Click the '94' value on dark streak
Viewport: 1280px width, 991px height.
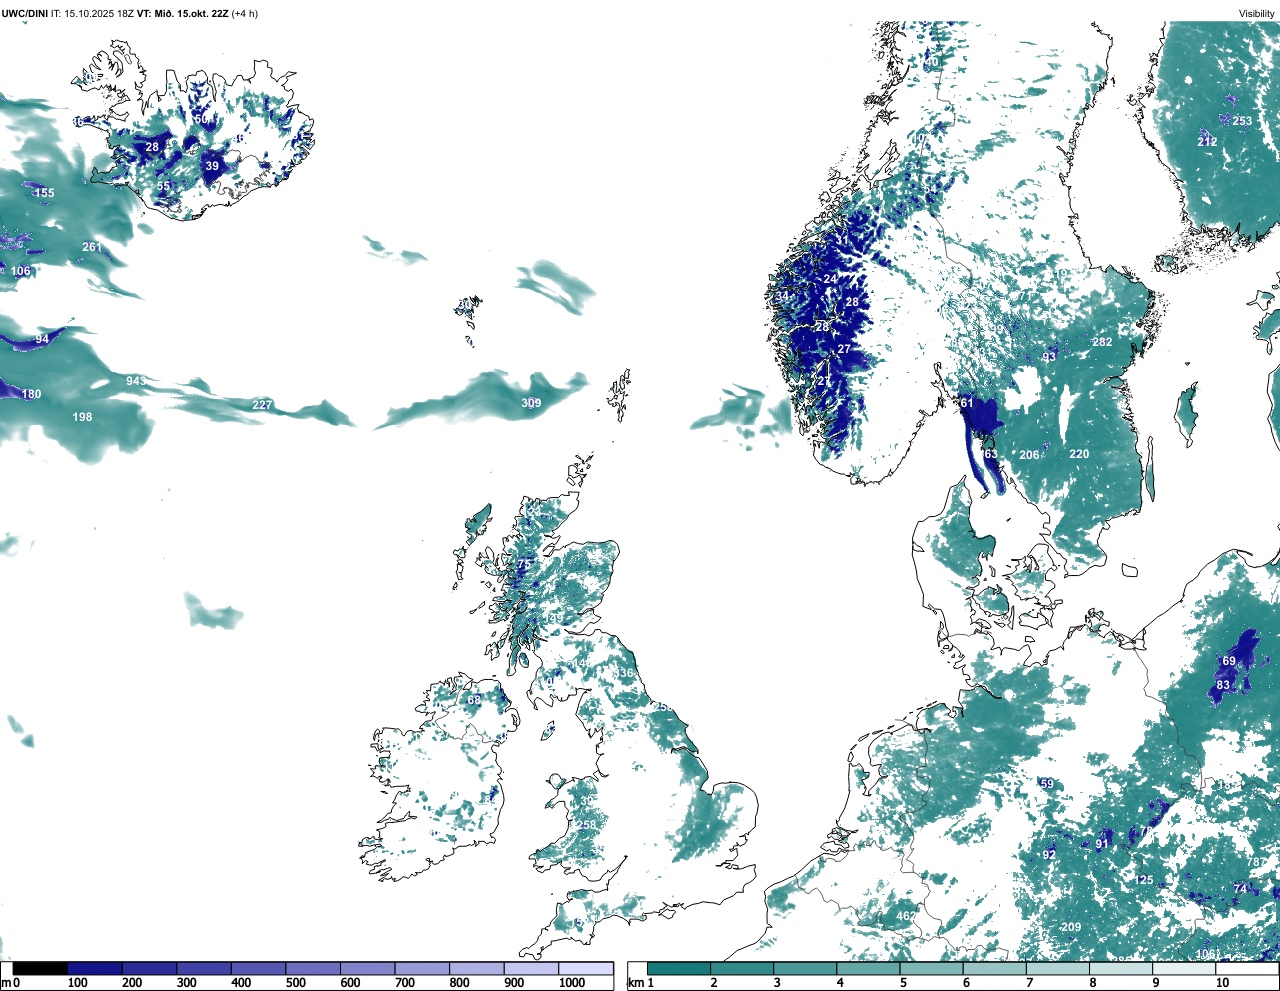[x=42, y=339]
